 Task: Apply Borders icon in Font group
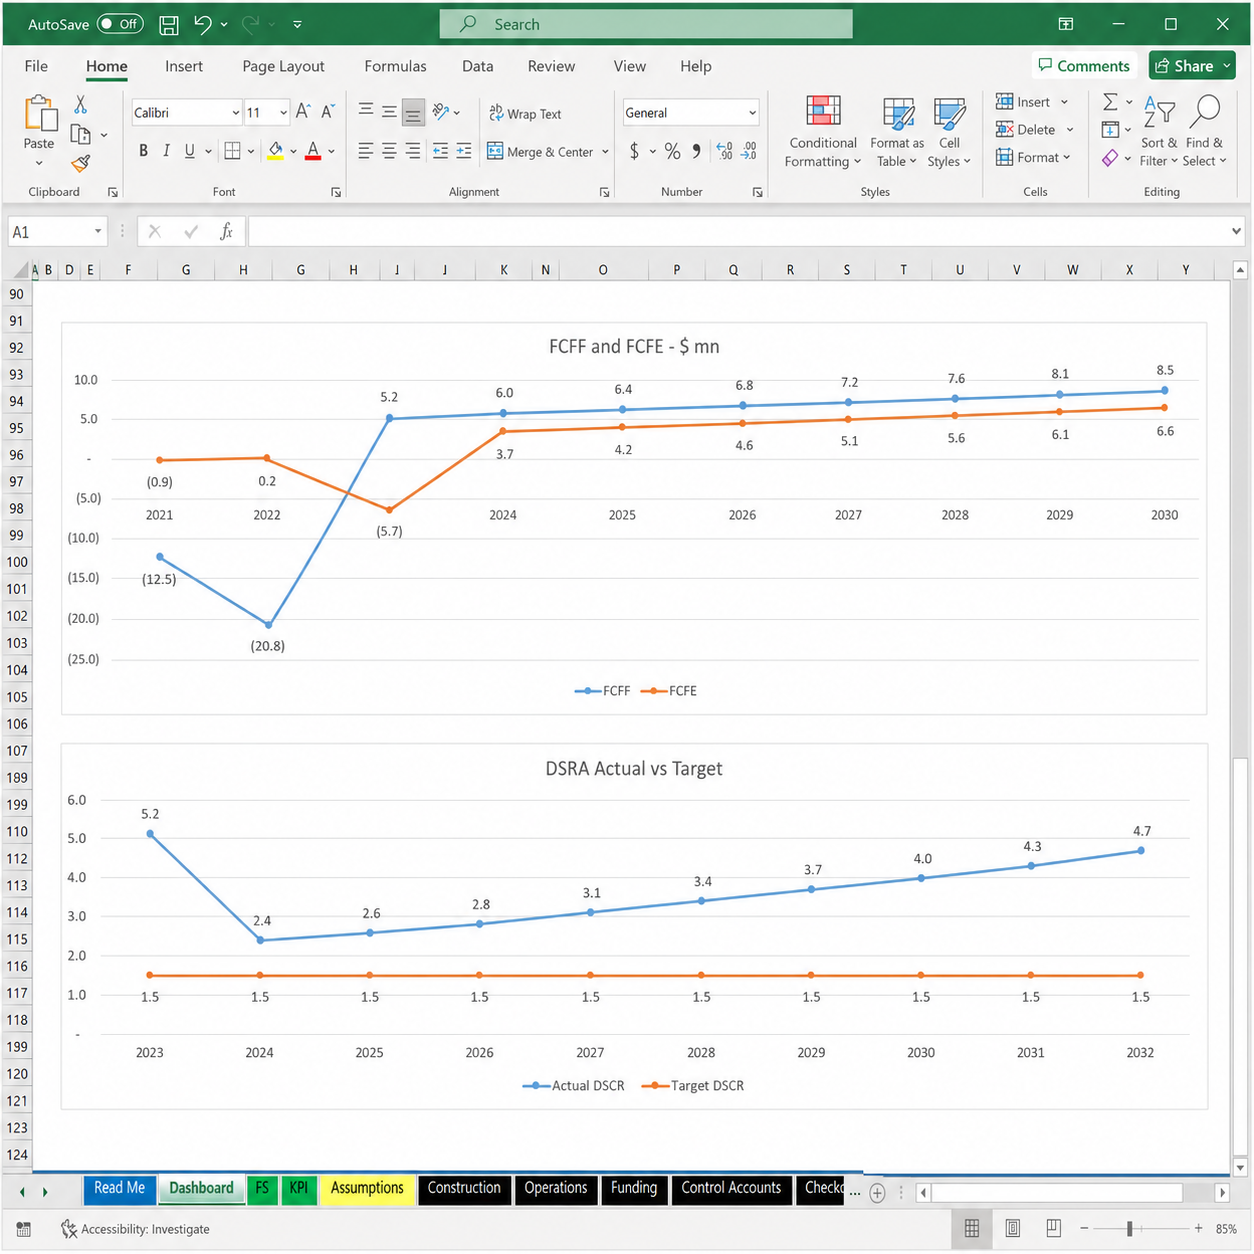point(232,151)
